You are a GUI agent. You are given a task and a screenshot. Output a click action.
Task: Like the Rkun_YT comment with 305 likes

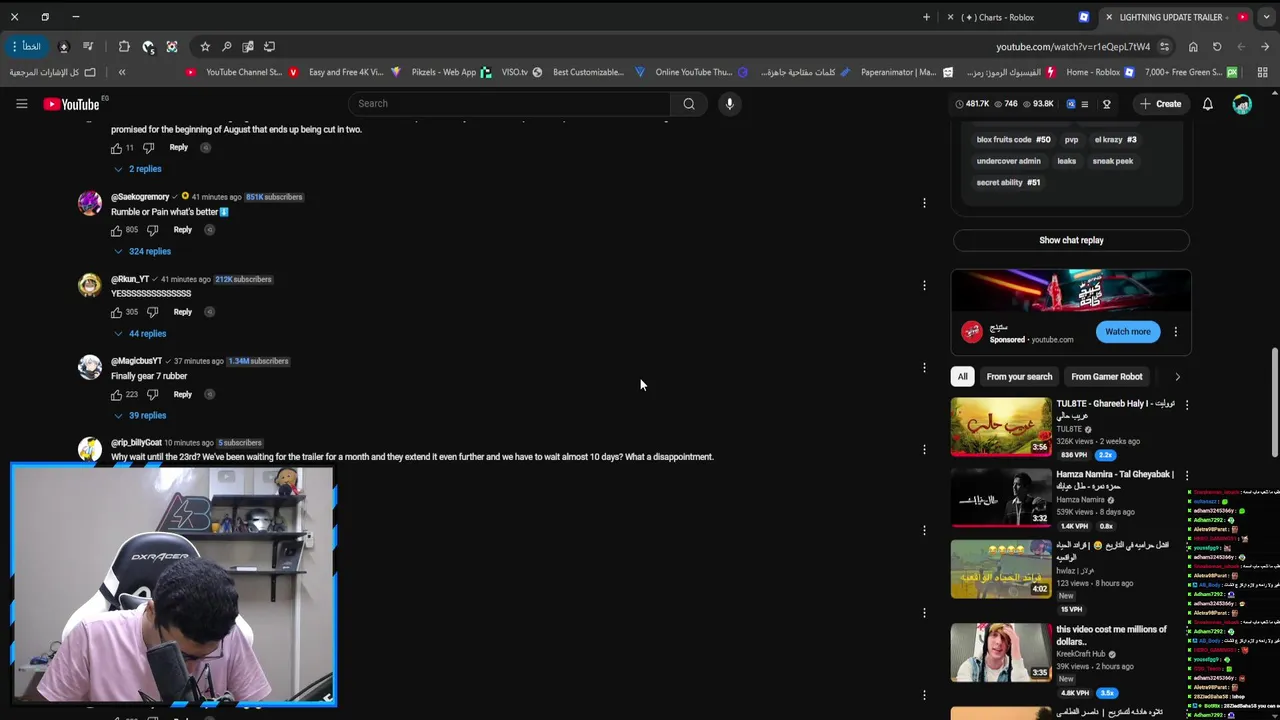click(116, 312)
